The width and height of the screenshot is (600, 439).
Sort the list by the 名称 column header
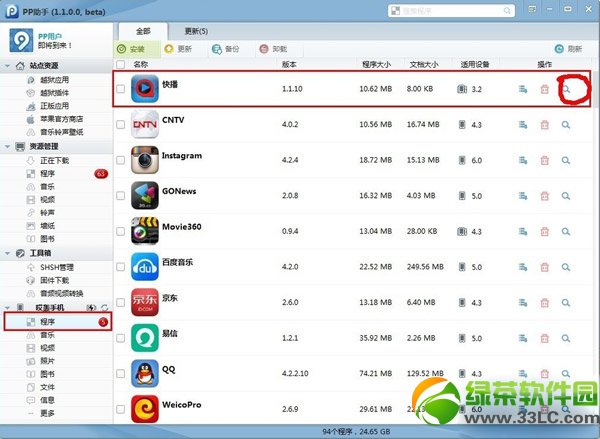pos(140,64)
